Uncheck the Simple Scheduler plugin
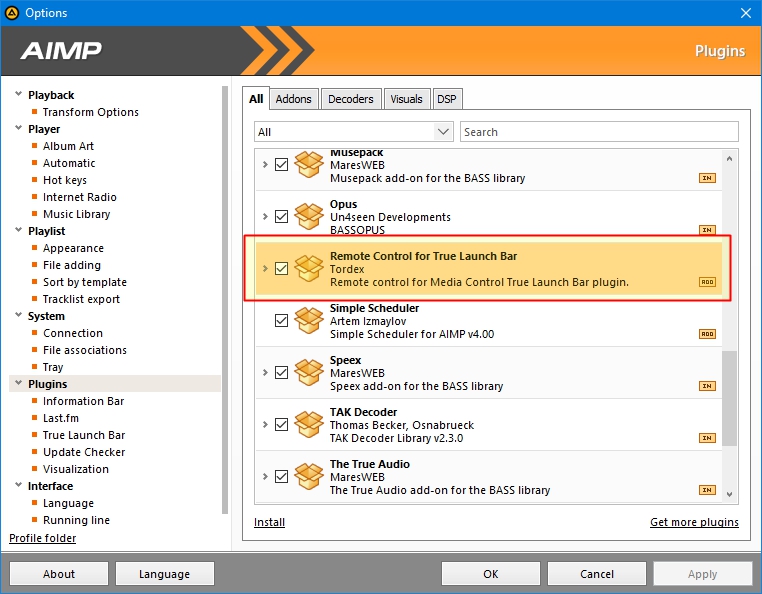The image size is (762, 594). [x=281, y=321]
